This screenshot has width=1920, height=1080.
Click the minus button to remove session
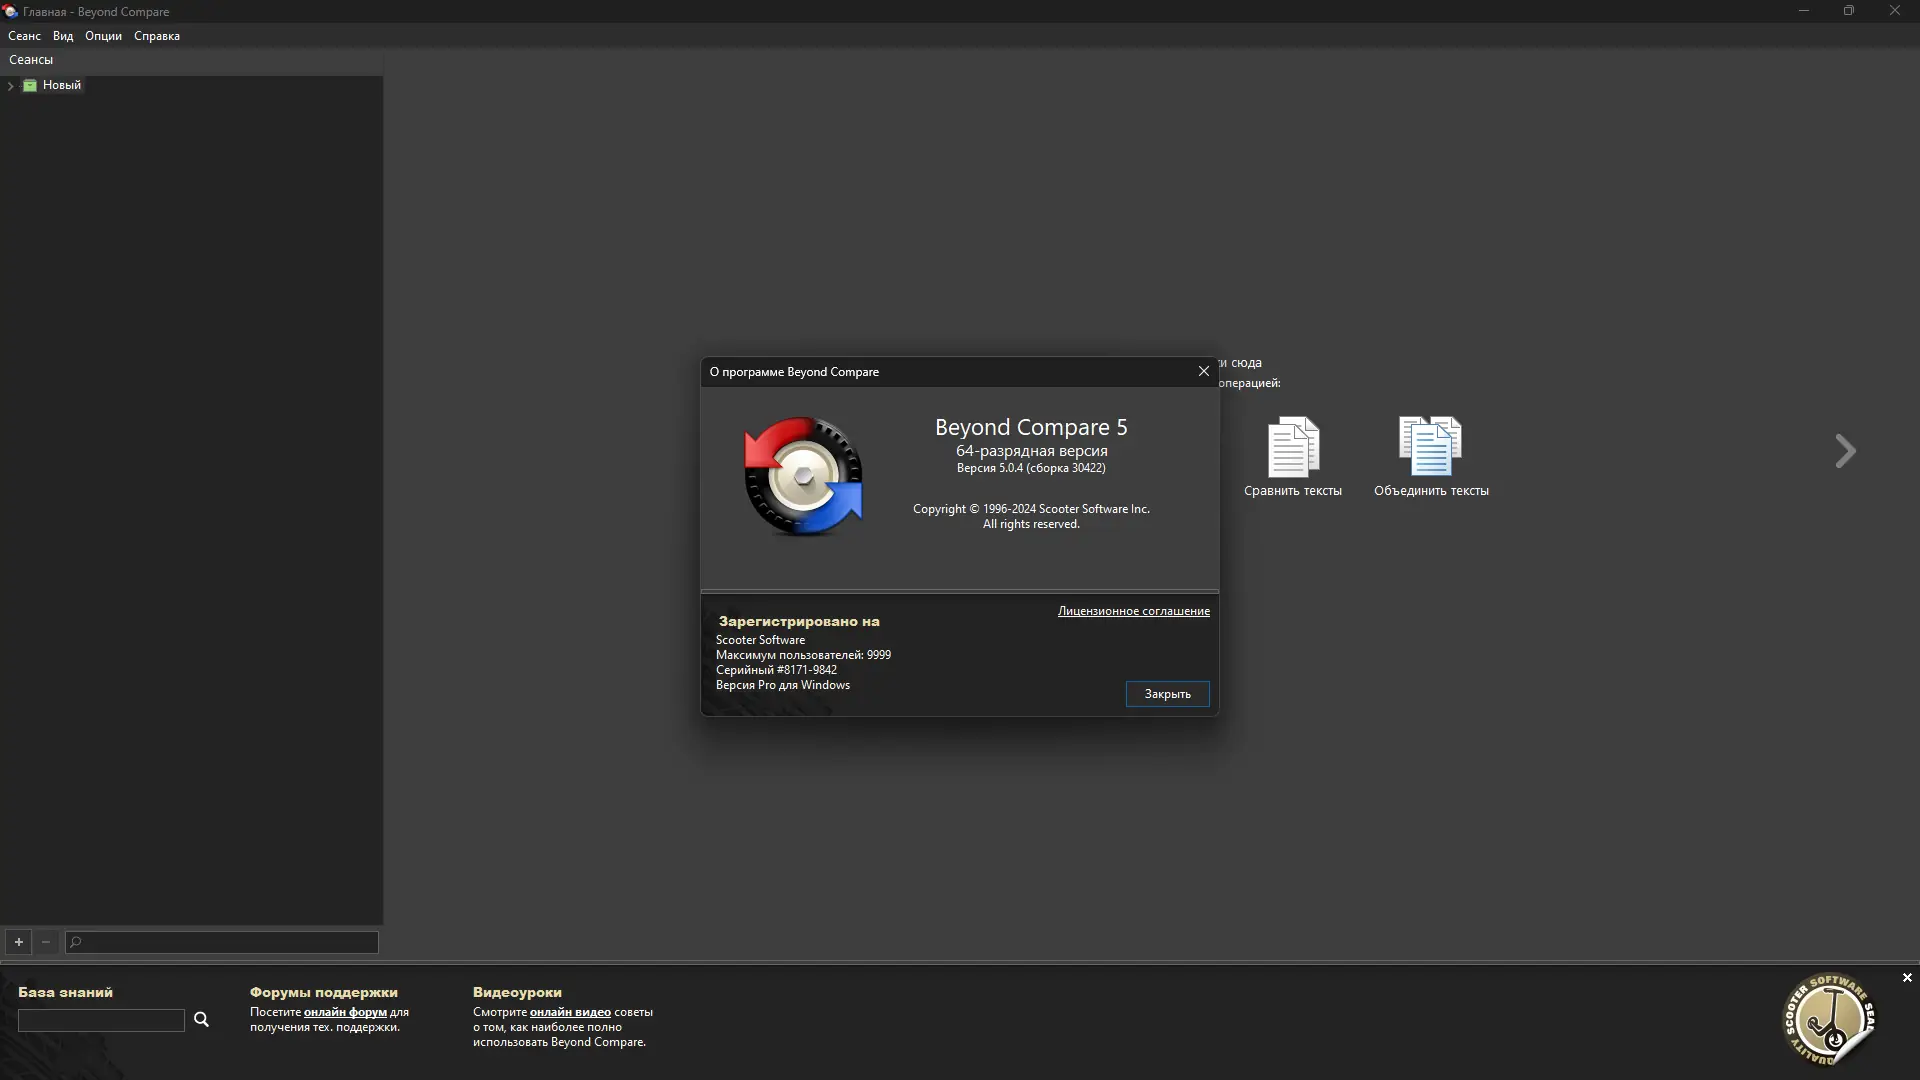click(46, 942)
